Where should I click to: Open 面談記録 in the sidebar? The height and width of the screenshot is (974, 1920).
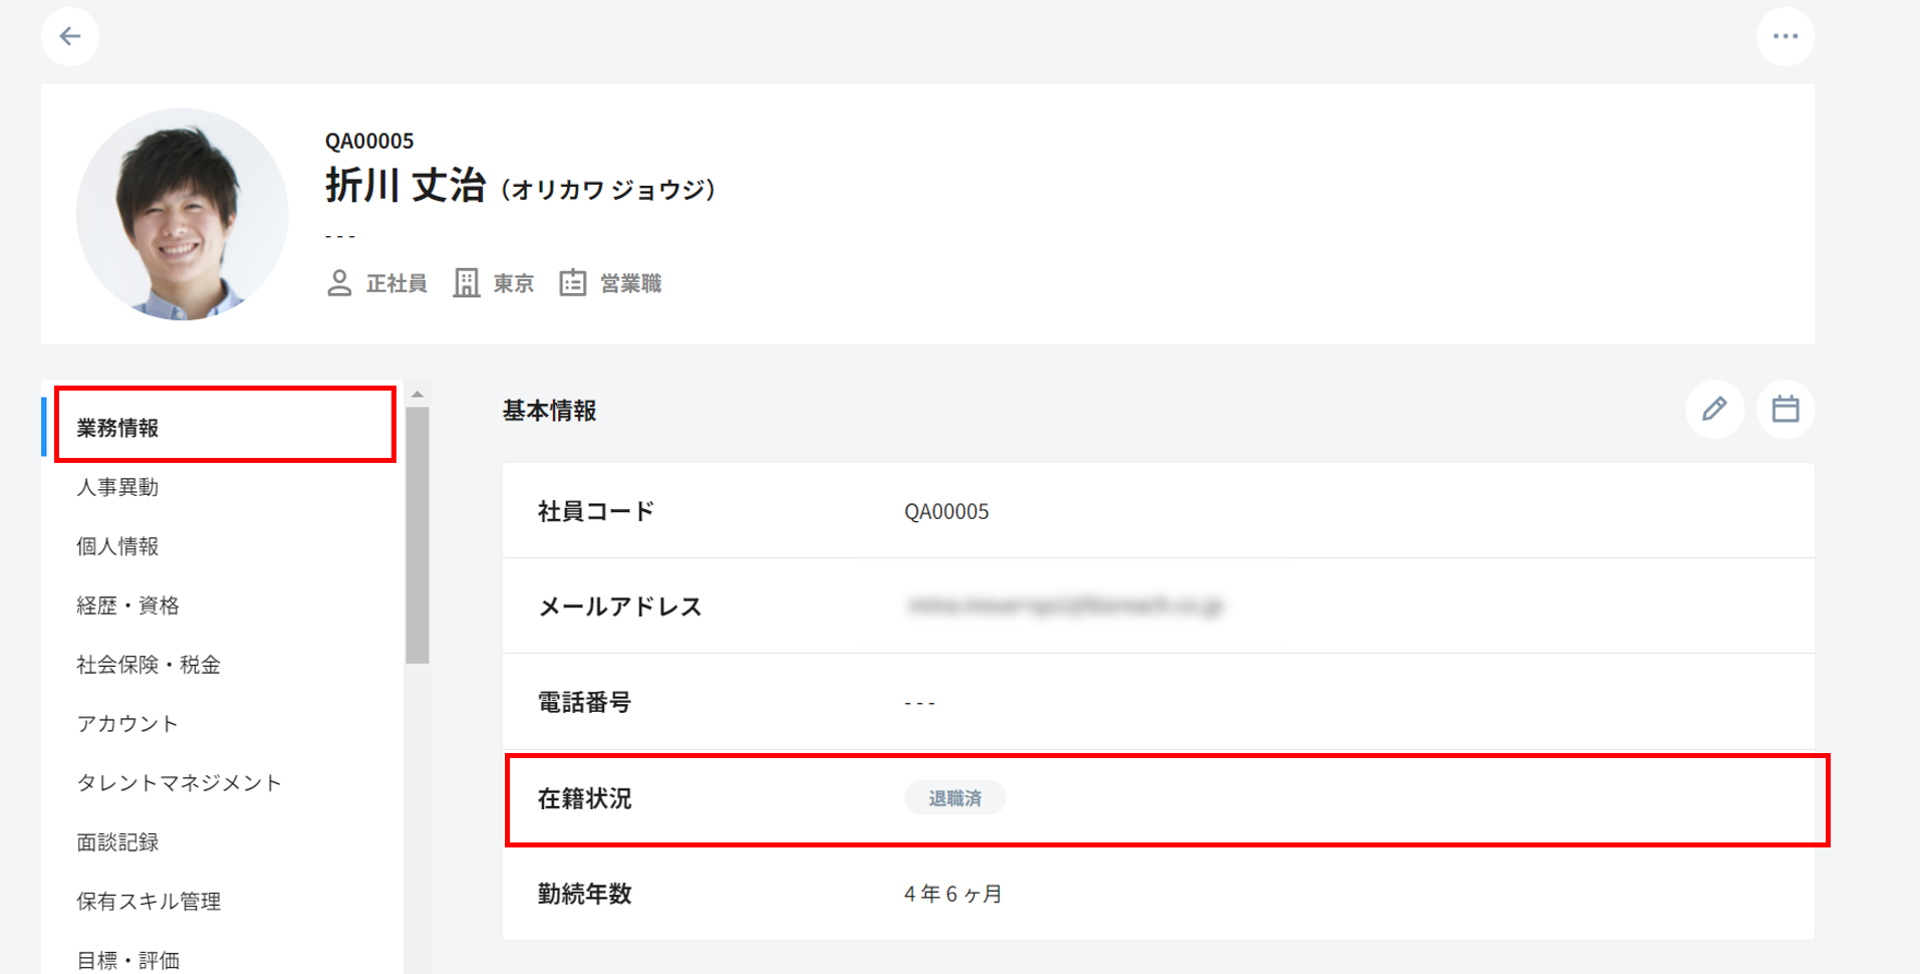[x=118, y=842]
